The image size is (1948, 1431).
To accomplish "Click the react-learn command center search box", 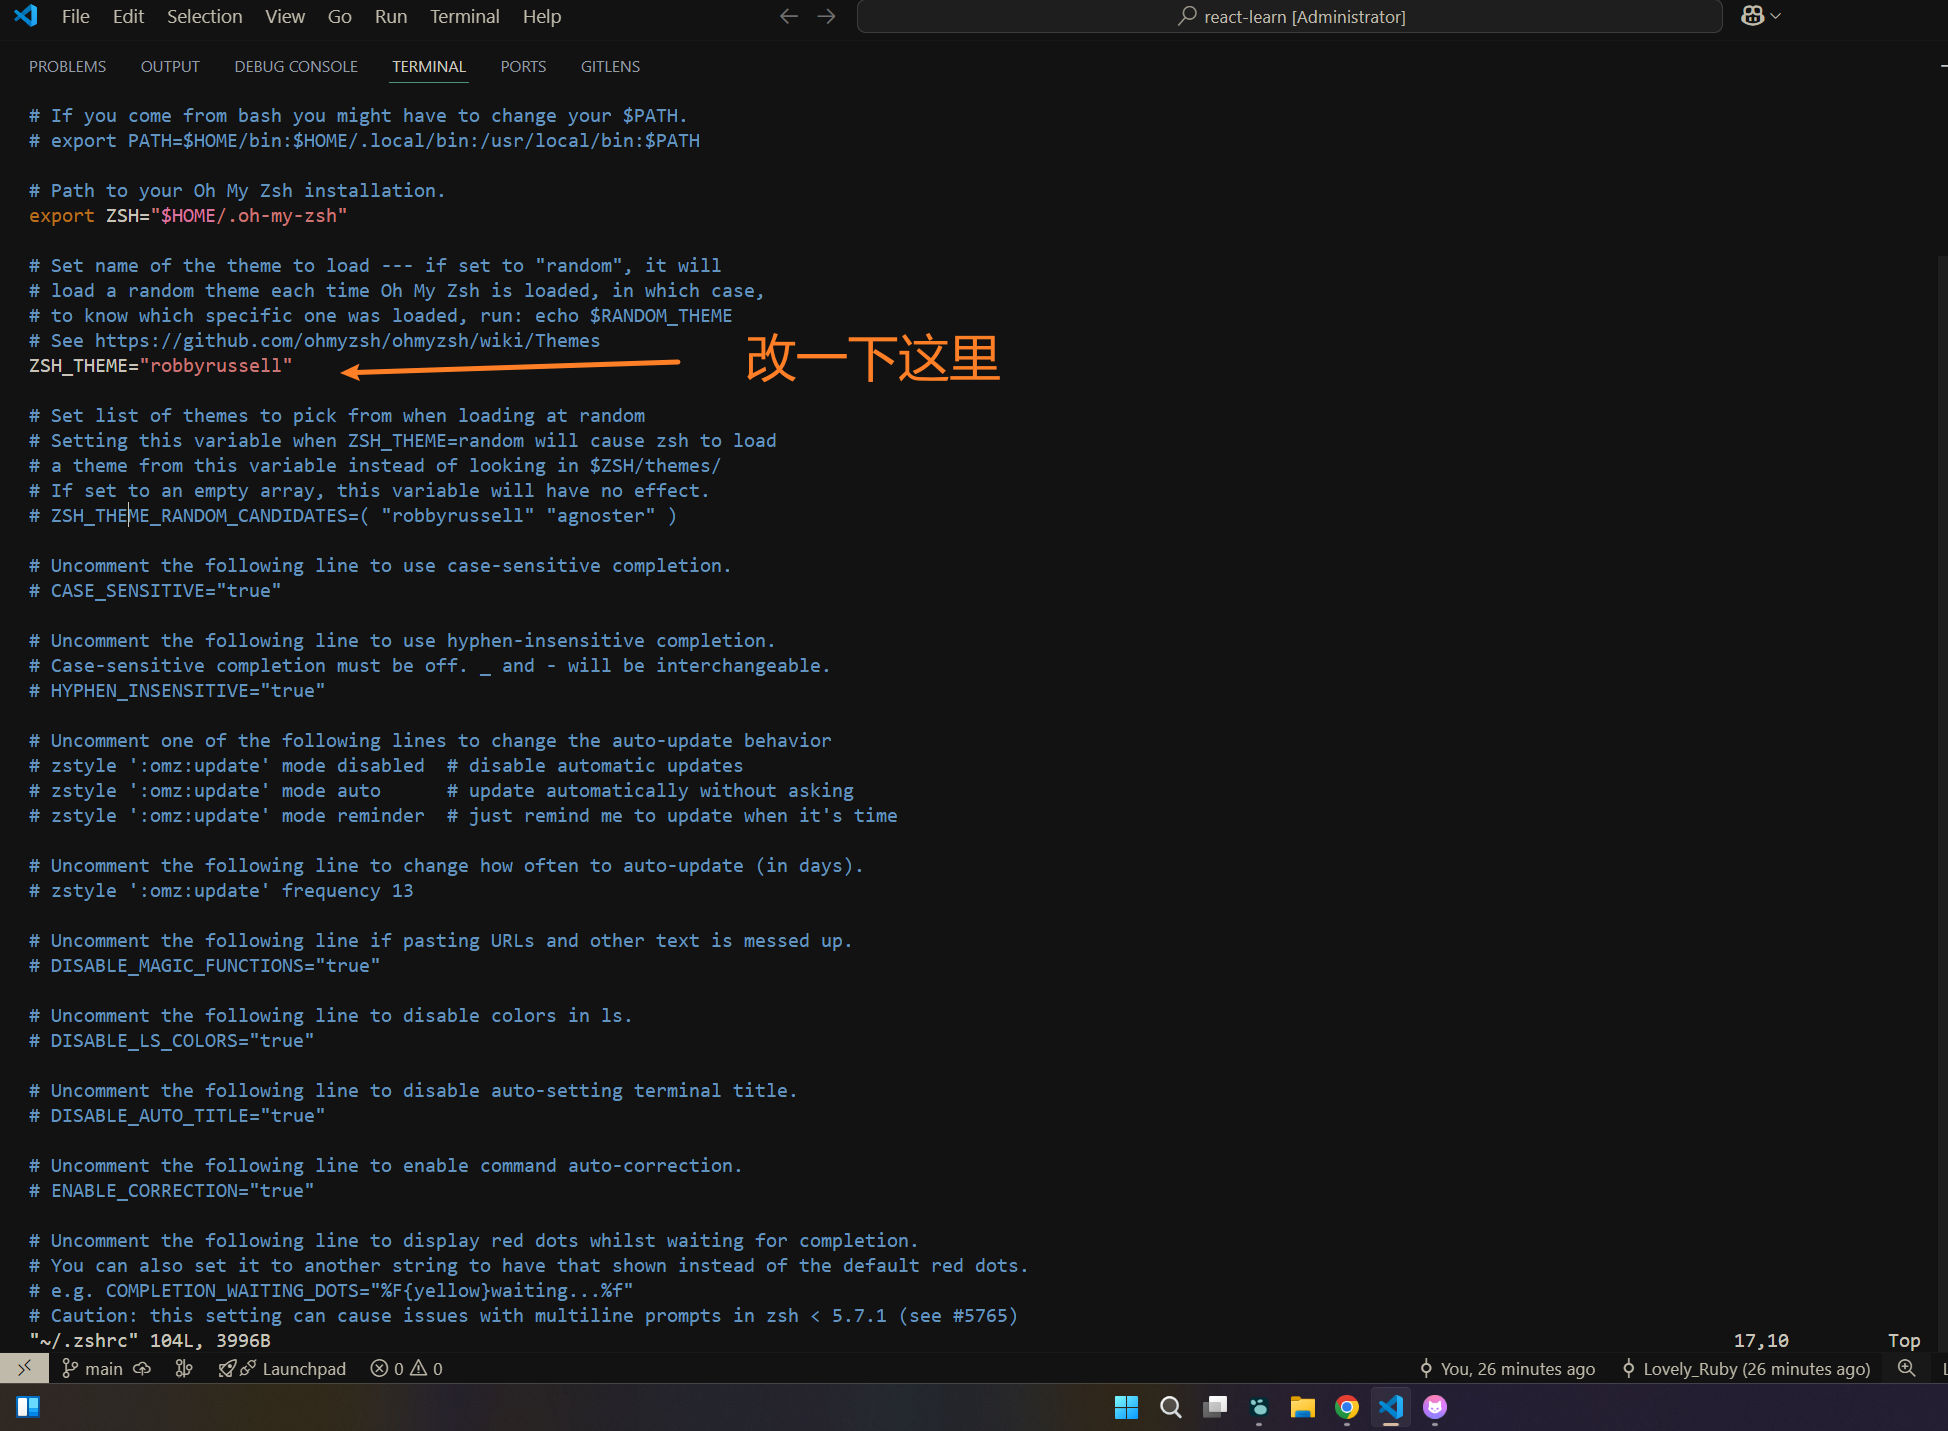I will [1289, 16].
